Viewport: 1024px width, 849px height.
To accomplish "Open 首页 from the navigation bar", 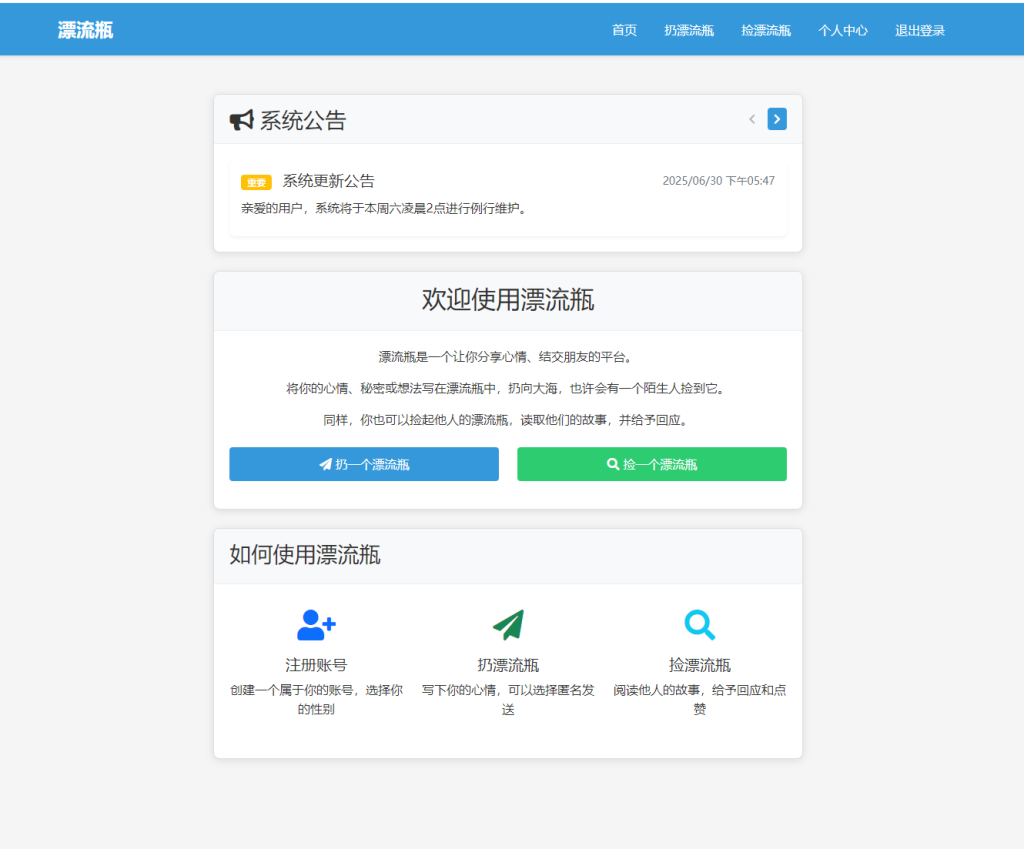I will point(623,30).
